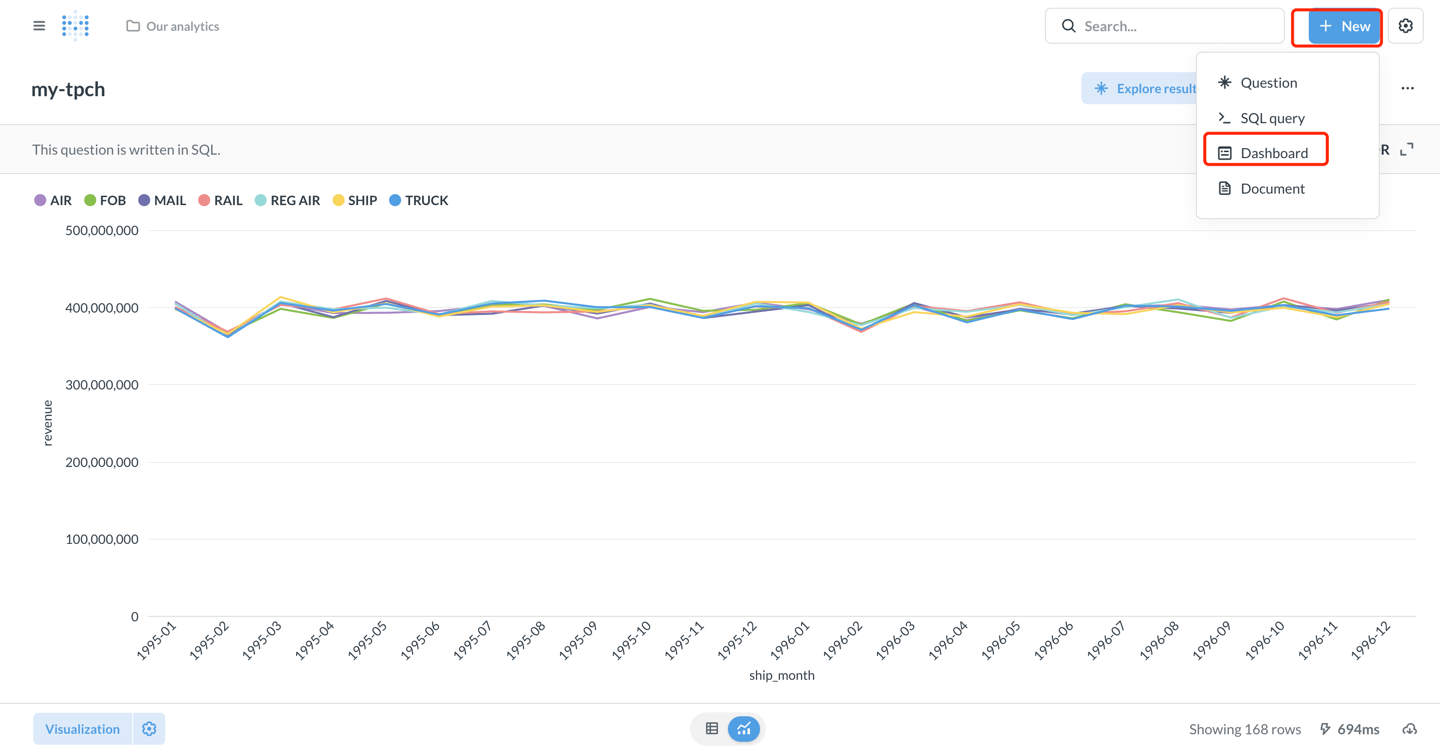The image size is (1440, 754).
Task: Choose Dashboard from the New menu
Action: [x=1266, y=151]
